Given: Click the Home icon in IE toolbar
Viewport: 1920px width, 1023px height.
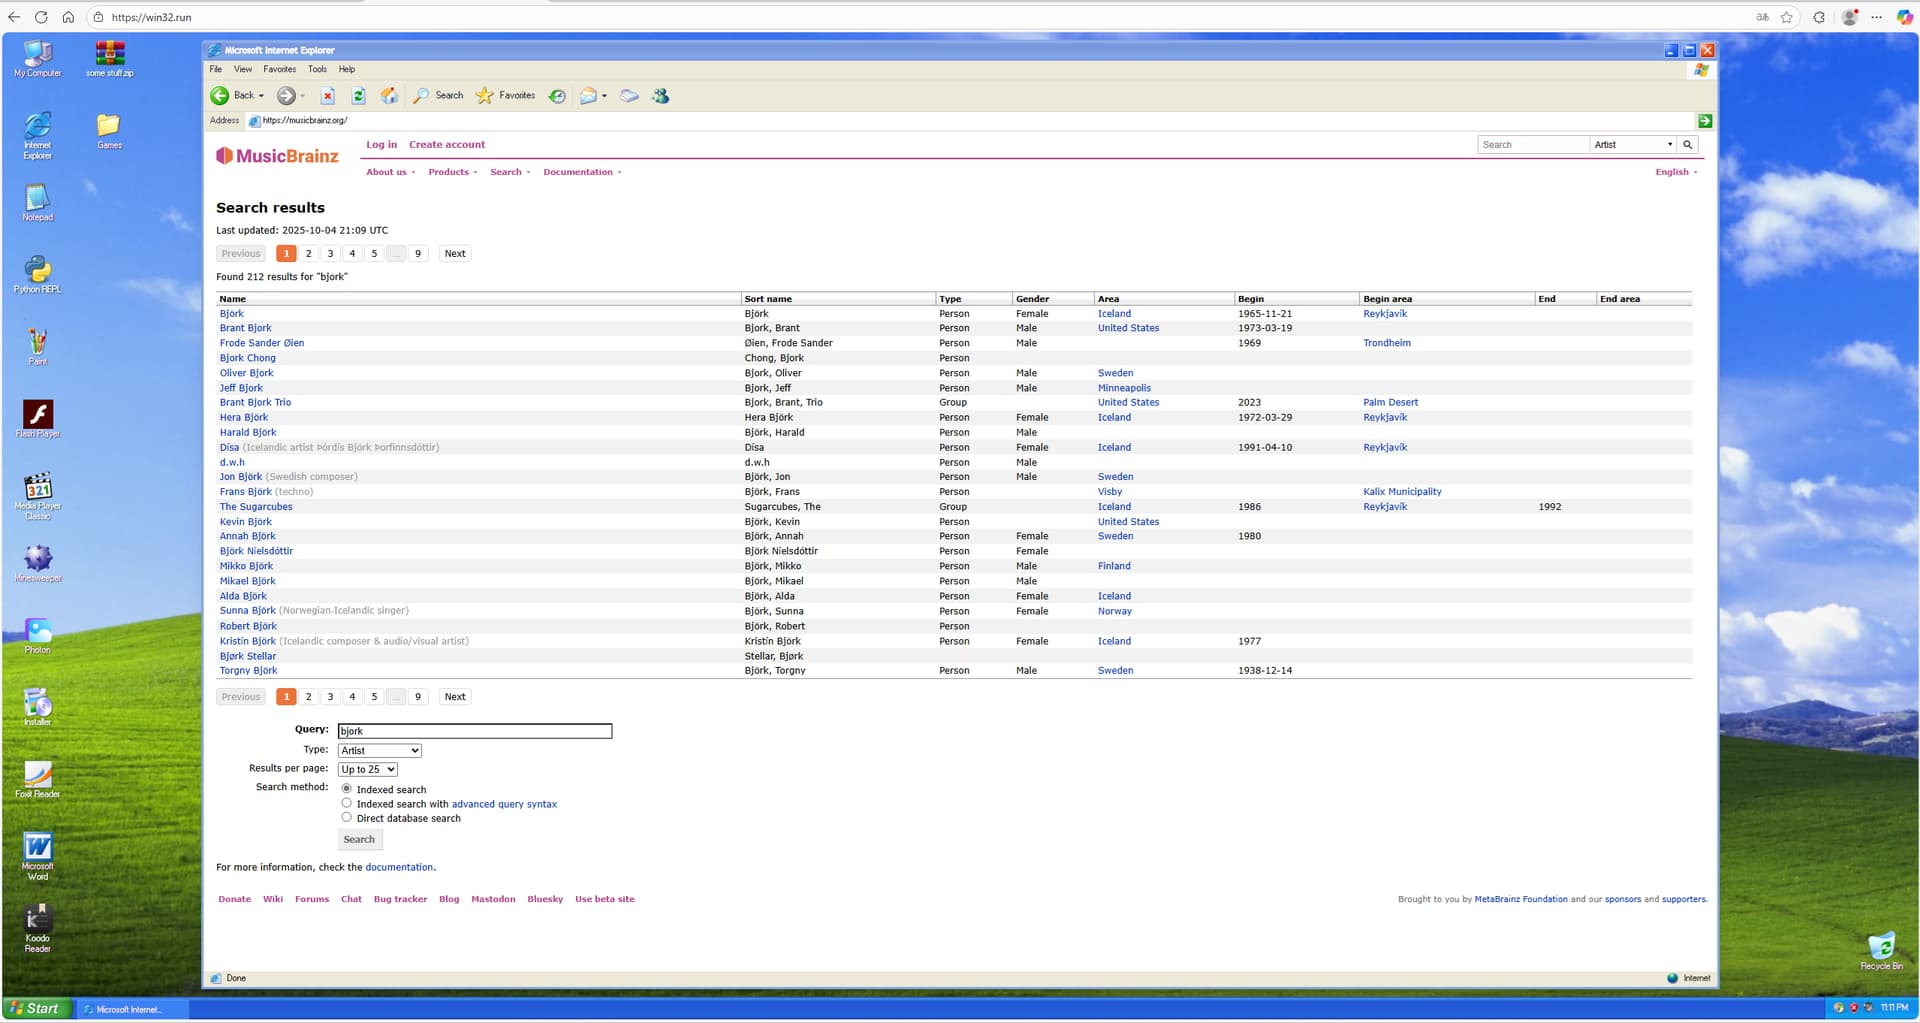Looking at the screenshot, I should tap(389, 96).
